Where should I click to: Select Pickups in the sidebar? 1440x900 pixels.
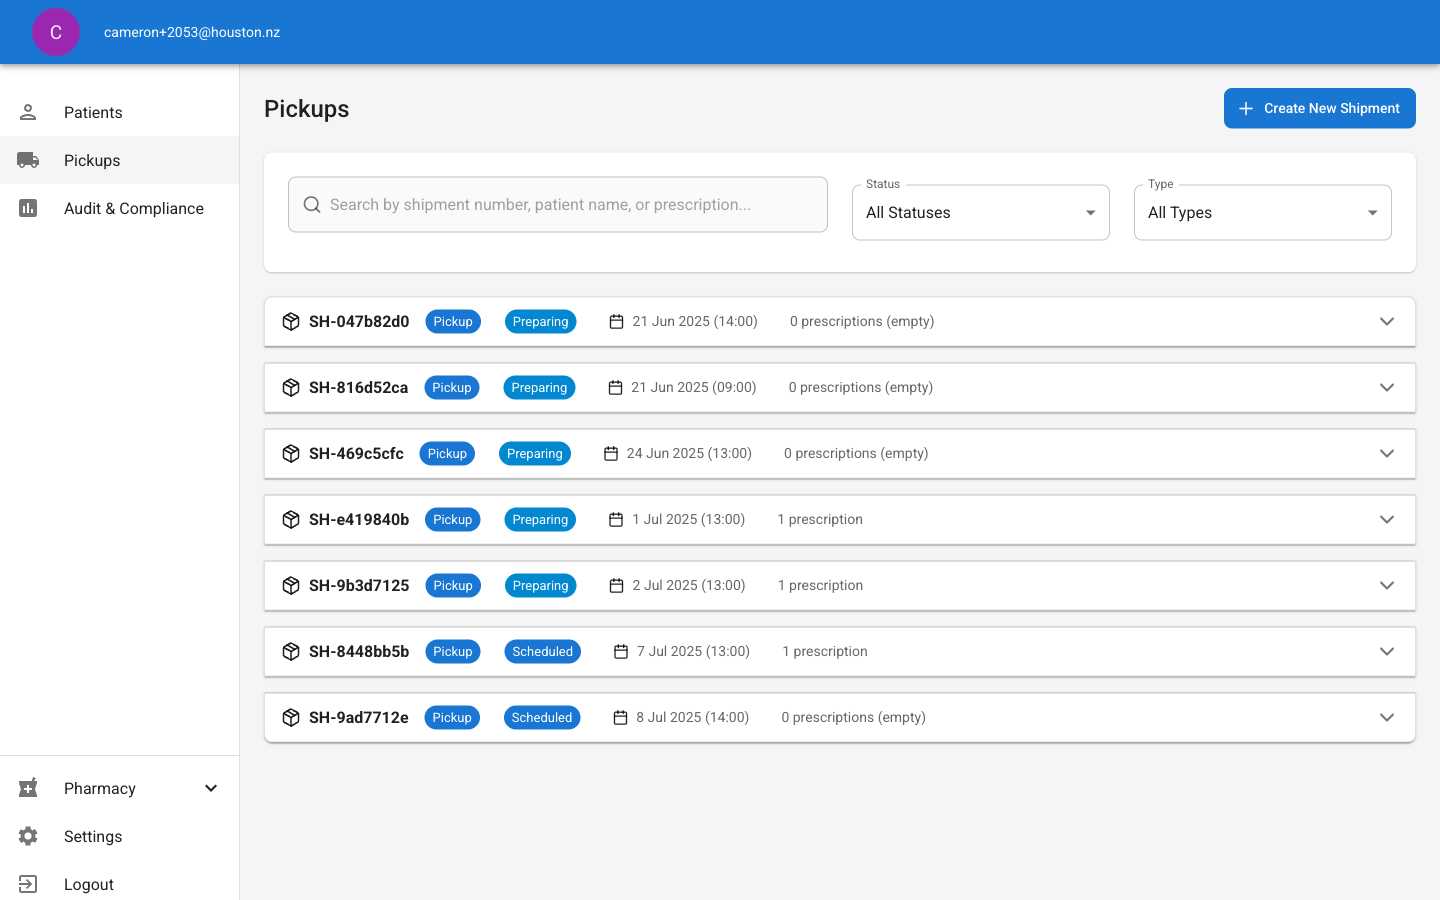tap(120, 160)
